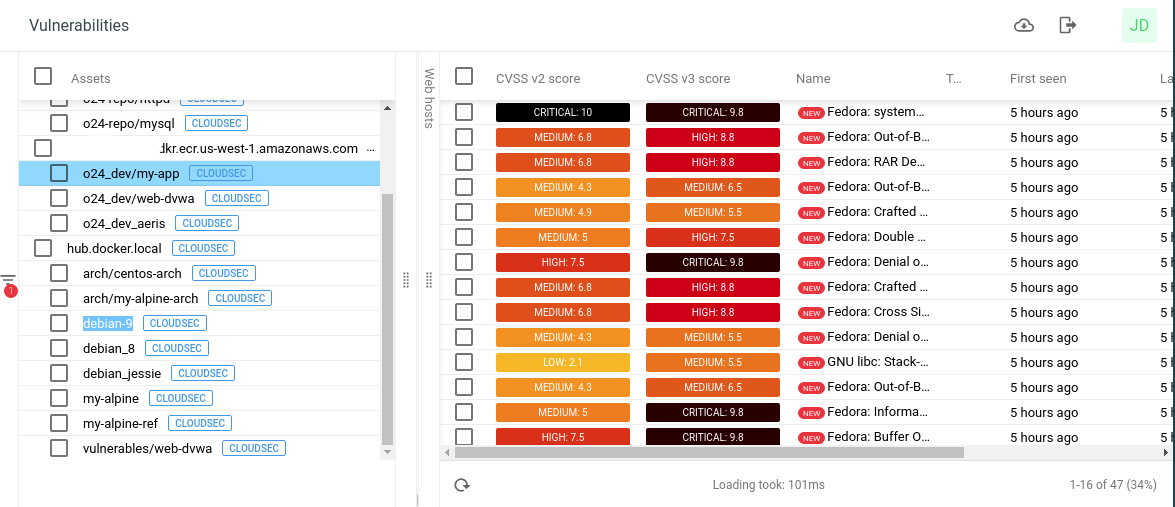The width and height of the screenshot is (1175, 507).
Task: Click the logout exit icon
Action: pyautogui.click(x=1068, y=26)
